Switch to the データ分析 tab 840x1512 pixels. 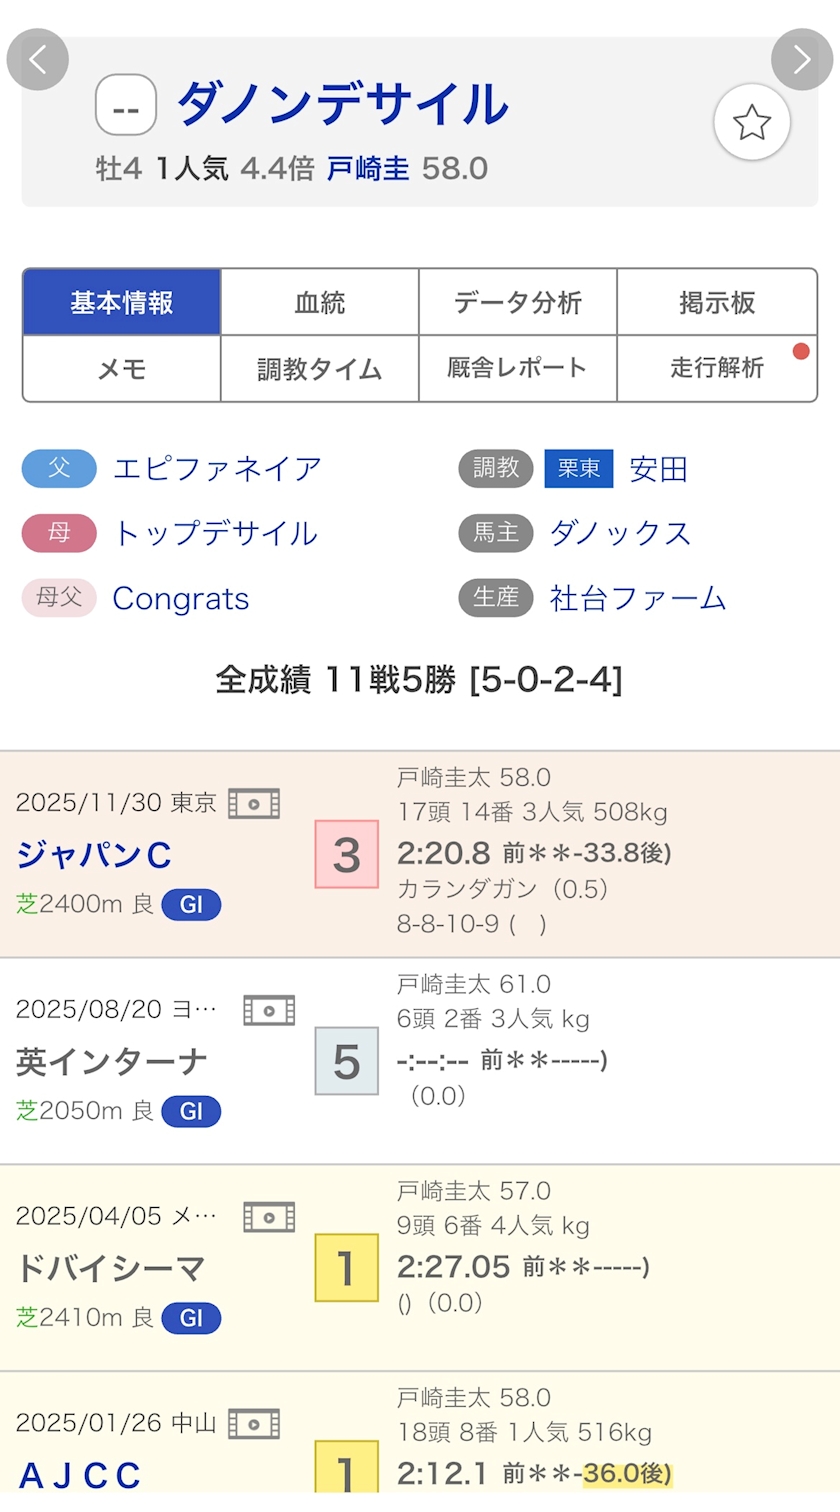[517, 302]
